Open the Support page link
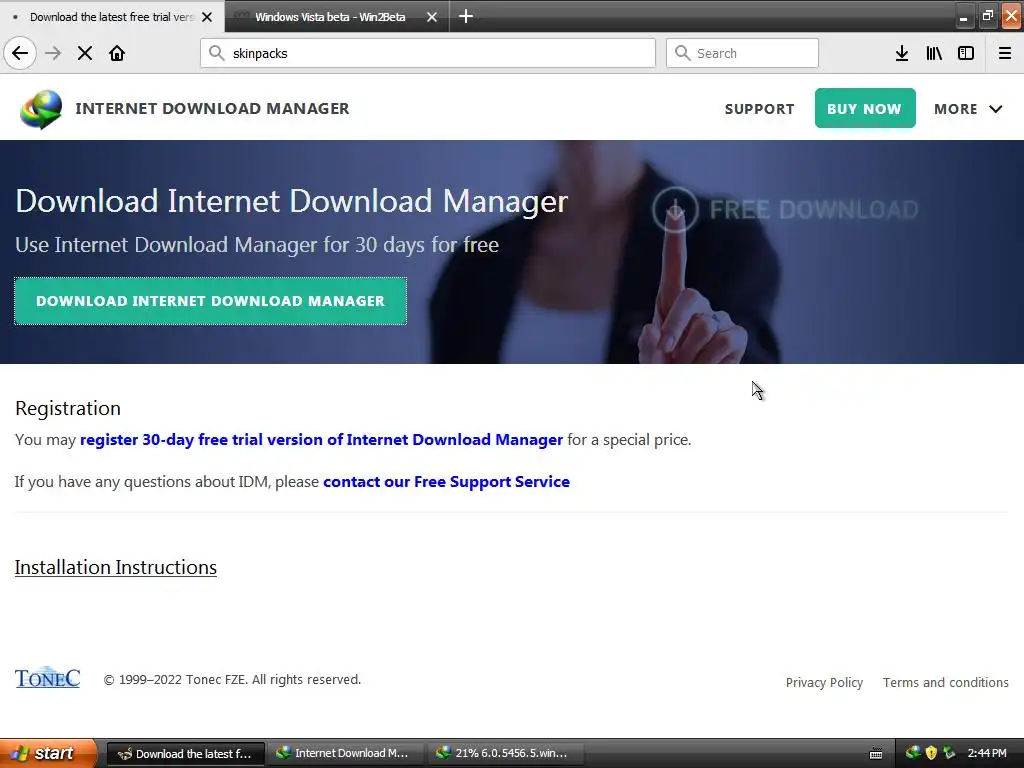This screenshot has width=1024, height=768. [760, 109]
